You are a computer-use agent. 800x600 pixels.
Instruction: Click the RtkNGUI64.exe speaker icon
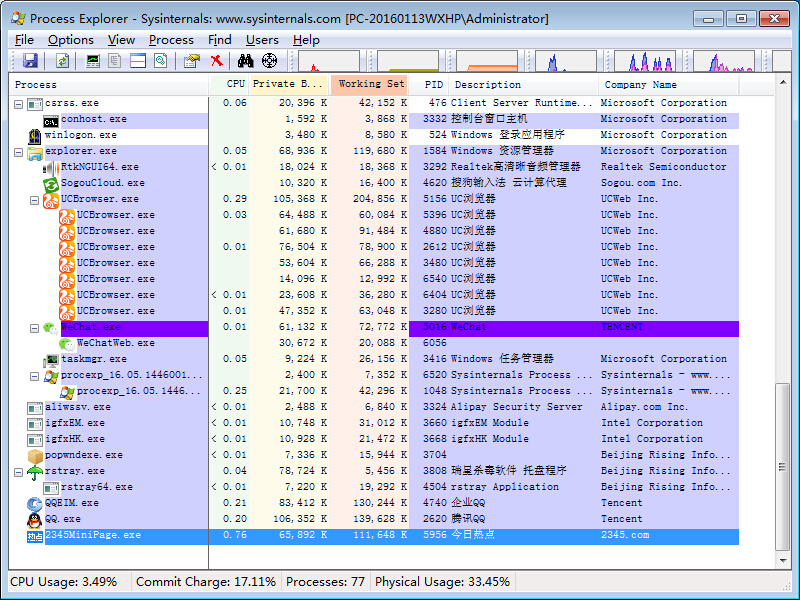pos(51,168)
